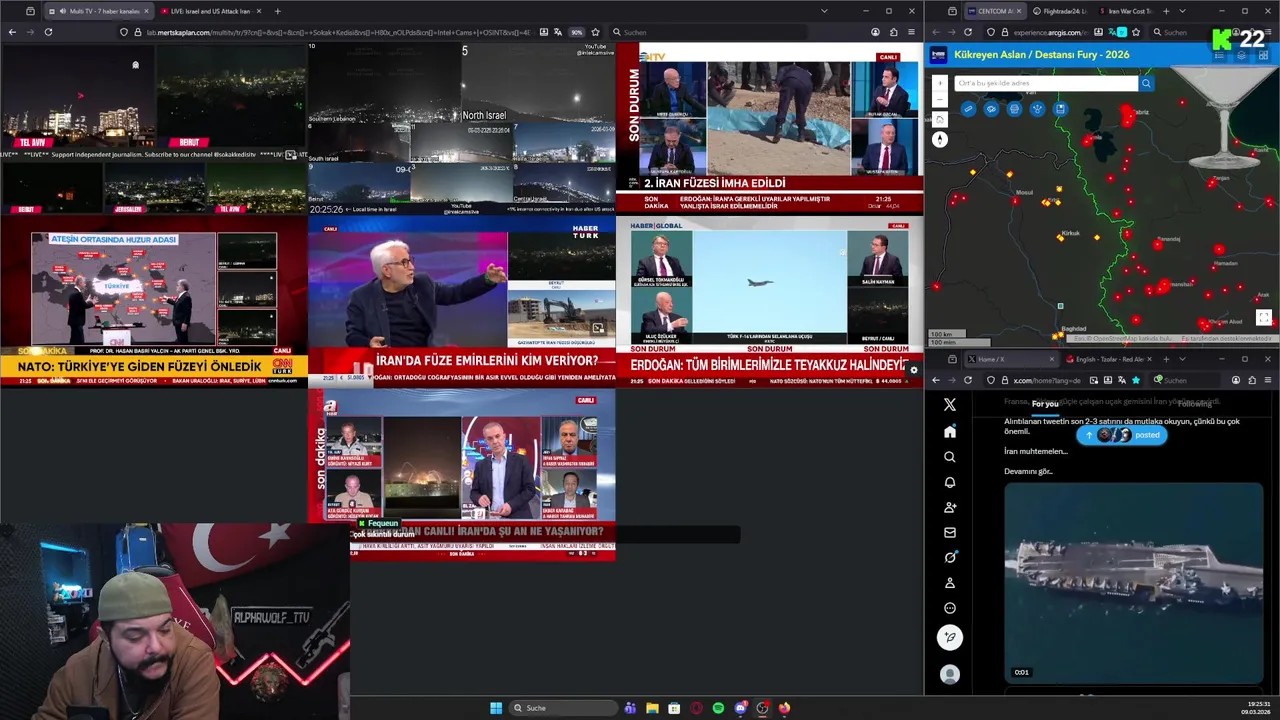Image resolution: width=1280 pixels, height=720 pixels.
Task: Switch to LIVE: Israel and US Attack Iran tab
Action: coord(209,11)
